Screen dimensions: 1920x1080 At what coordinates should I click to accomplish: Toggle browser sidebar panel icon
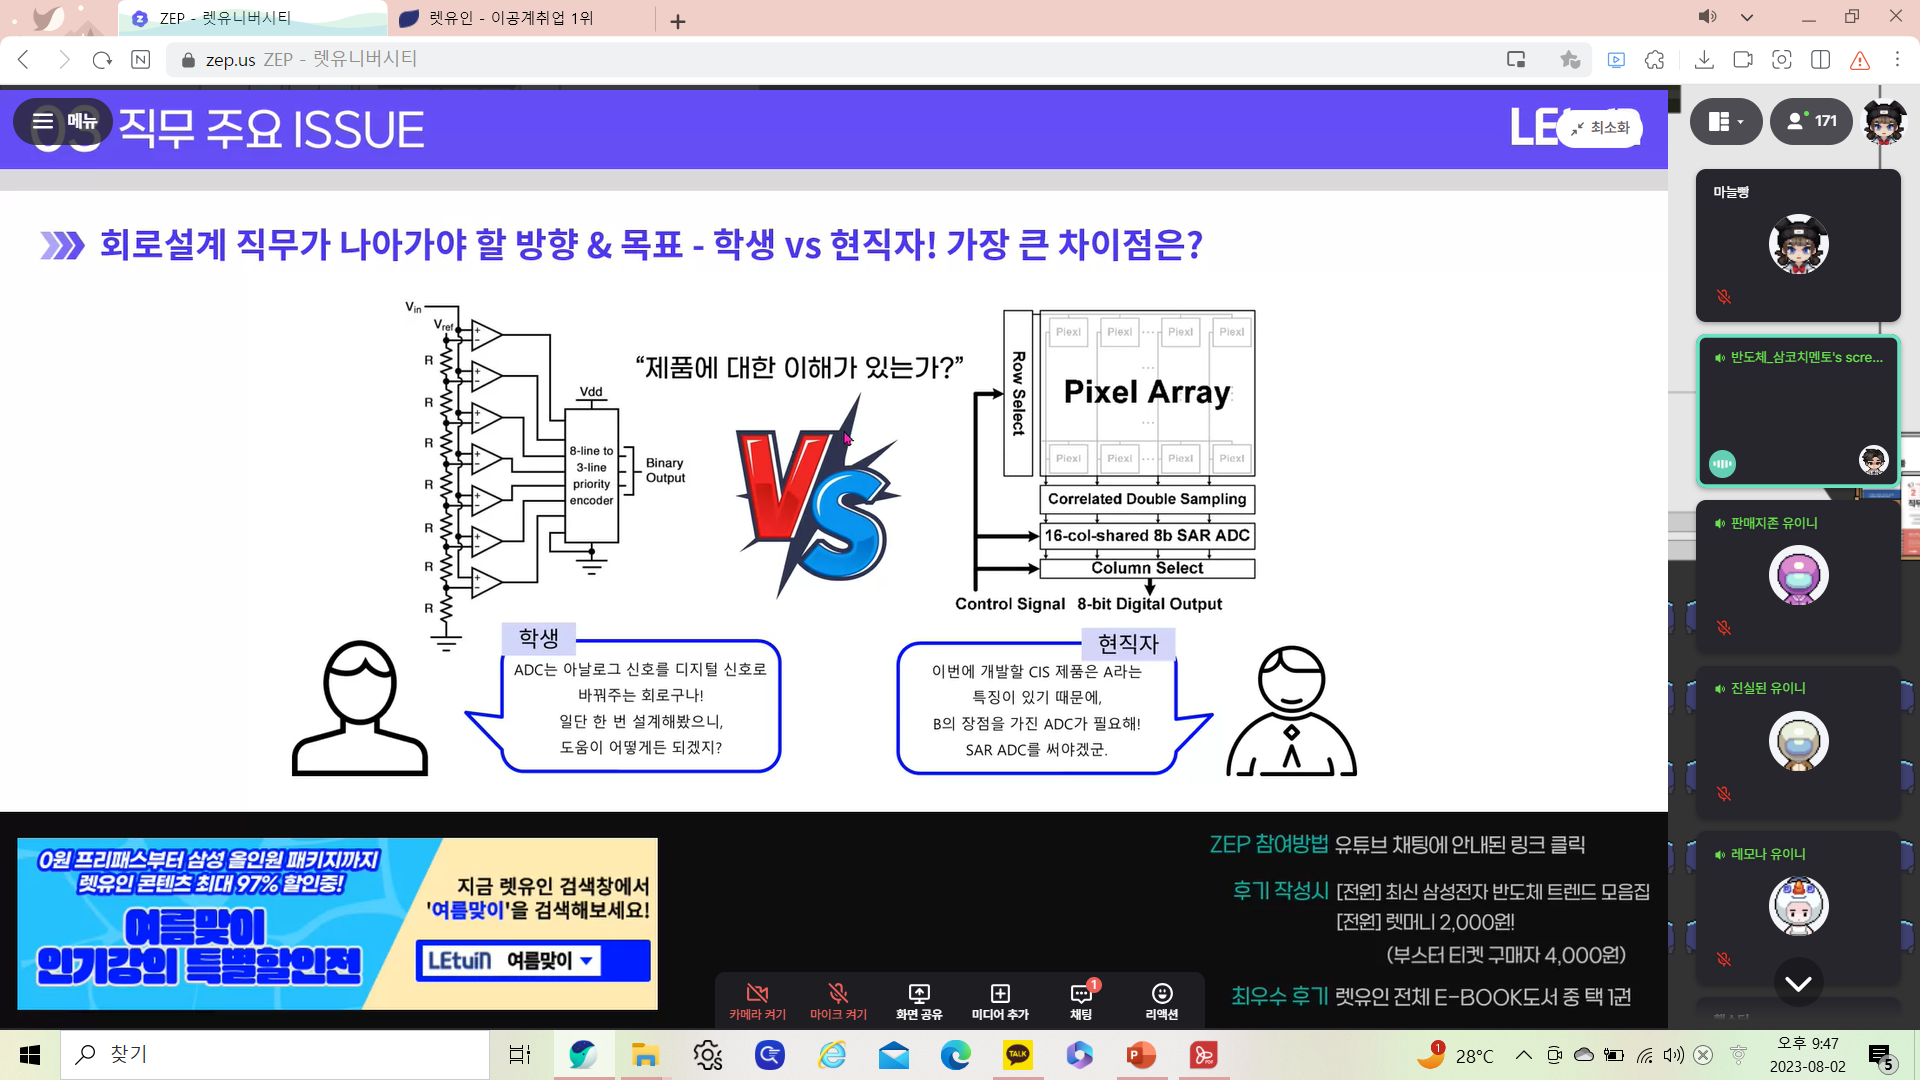click(1820, 60)
